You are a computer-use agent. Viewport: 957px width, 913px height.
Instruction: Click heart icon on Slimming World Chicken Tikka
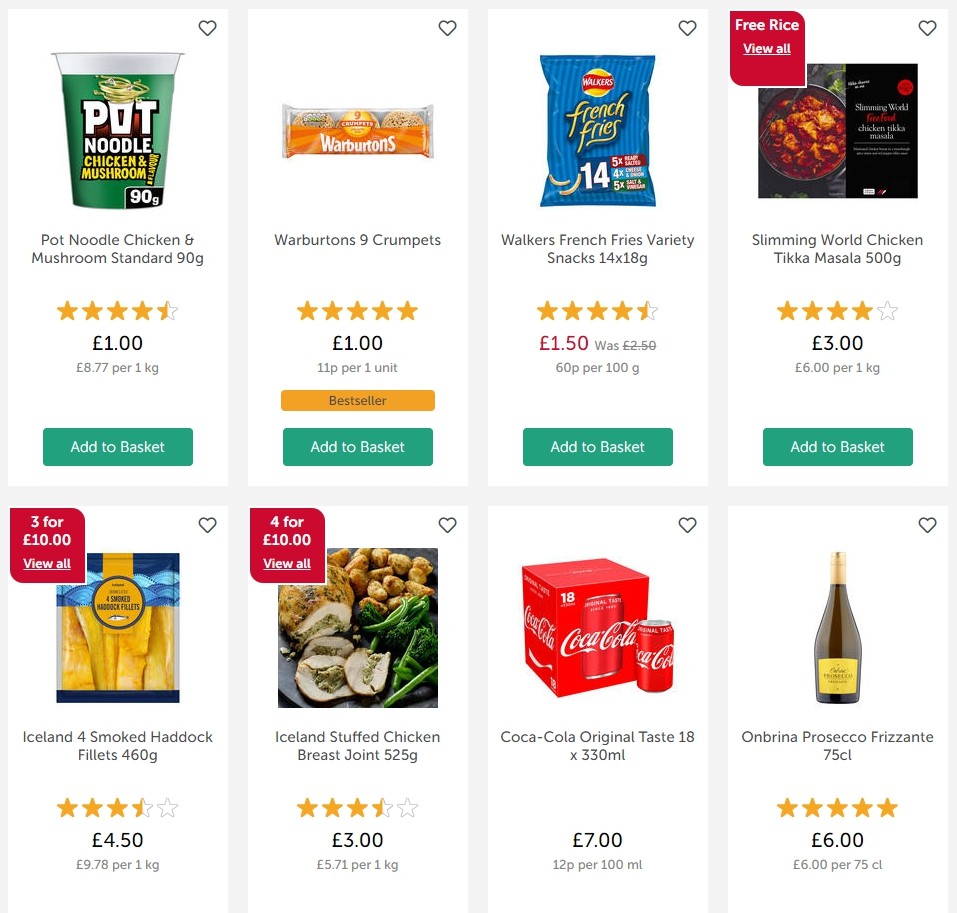[927, 28]
